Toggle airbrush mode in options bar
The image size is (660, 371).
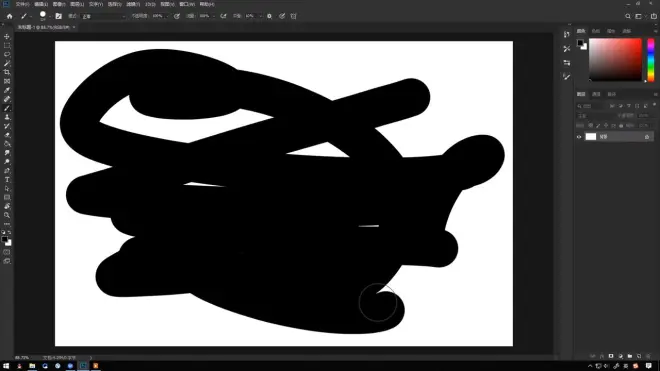click(223, 16)
